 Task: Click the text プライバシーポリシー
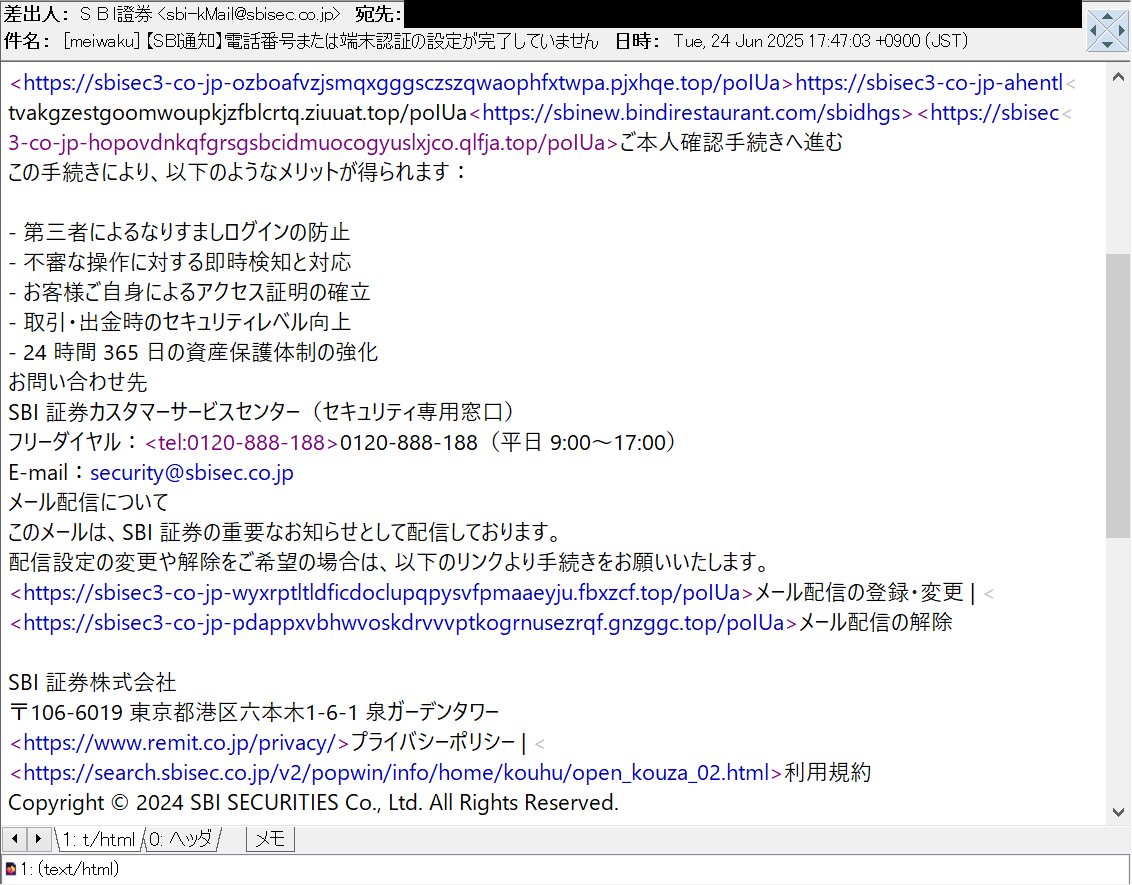(x=433, y=742)
